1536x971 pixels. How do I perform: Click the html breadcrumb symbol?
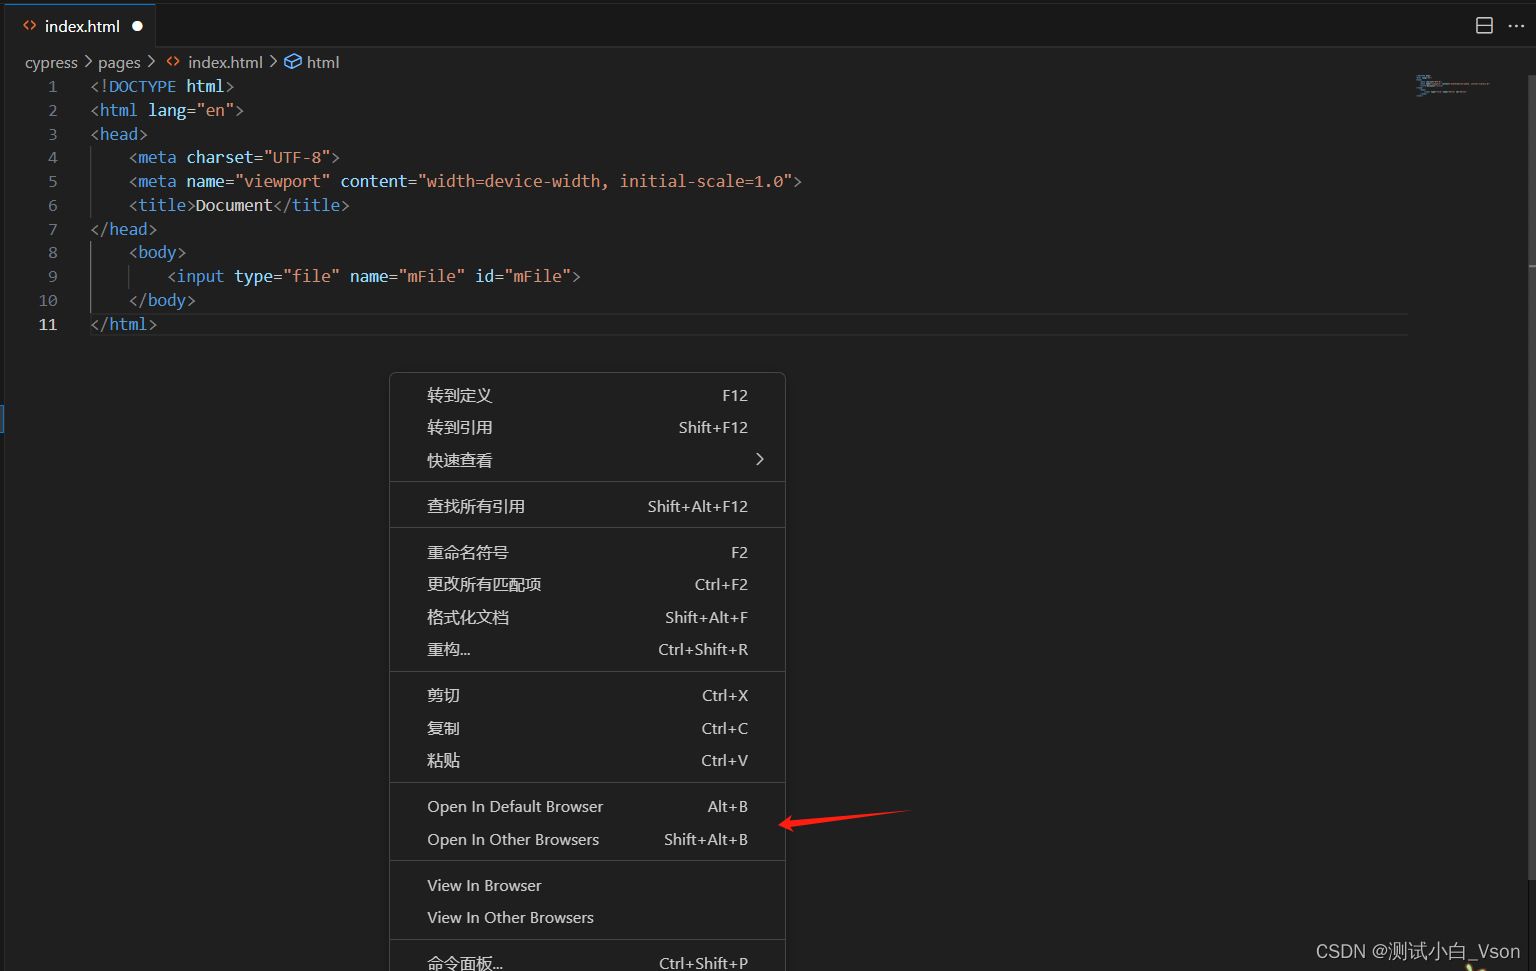tap(323, 62)
